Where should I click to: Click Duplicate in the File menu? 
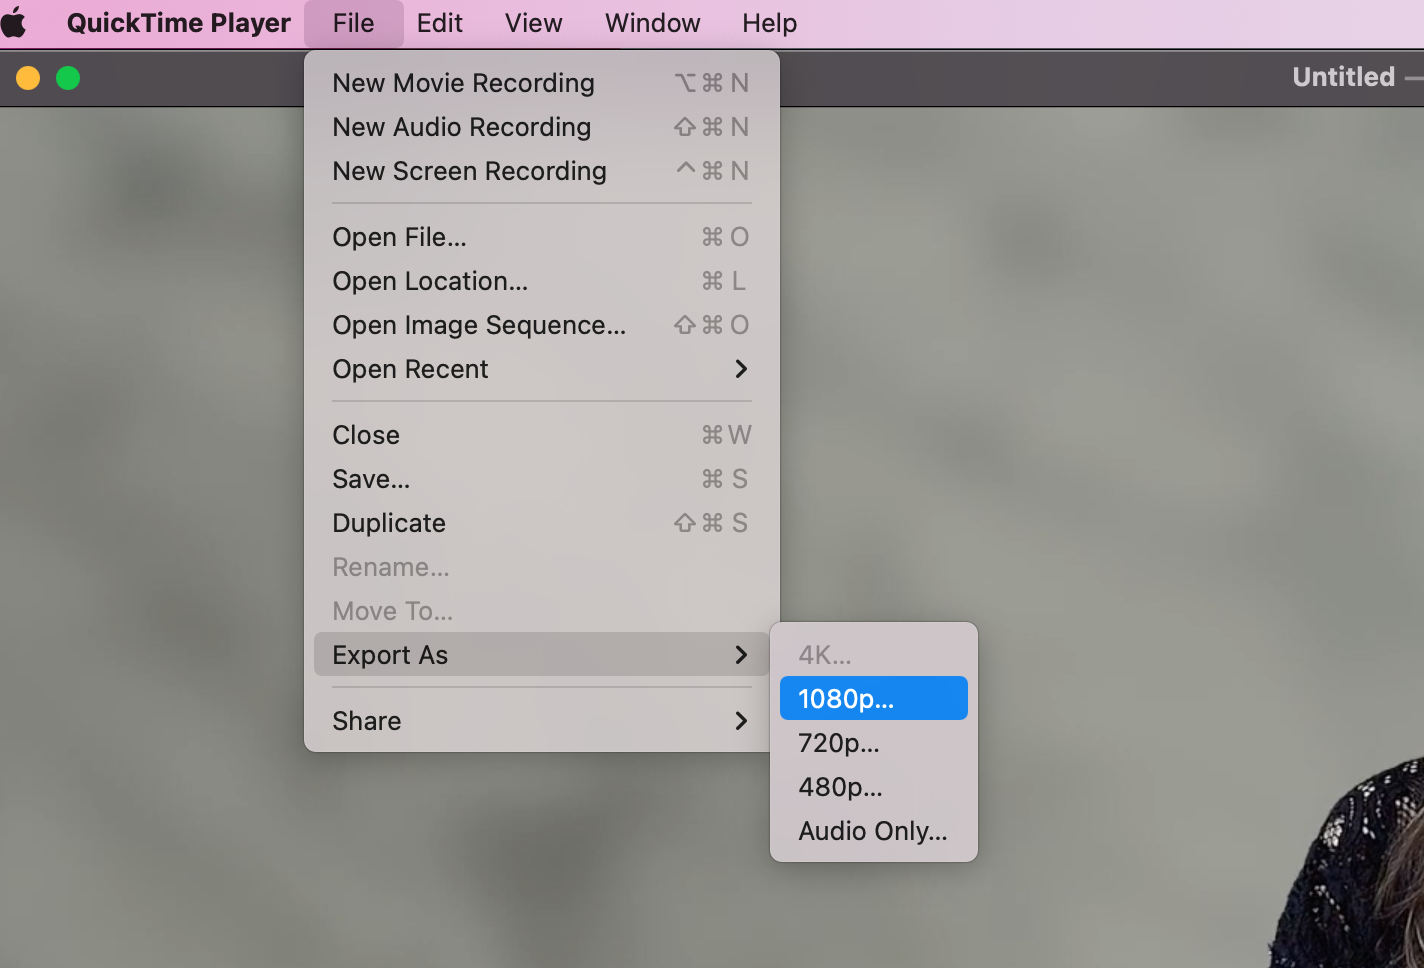click(x=389, y=523)
